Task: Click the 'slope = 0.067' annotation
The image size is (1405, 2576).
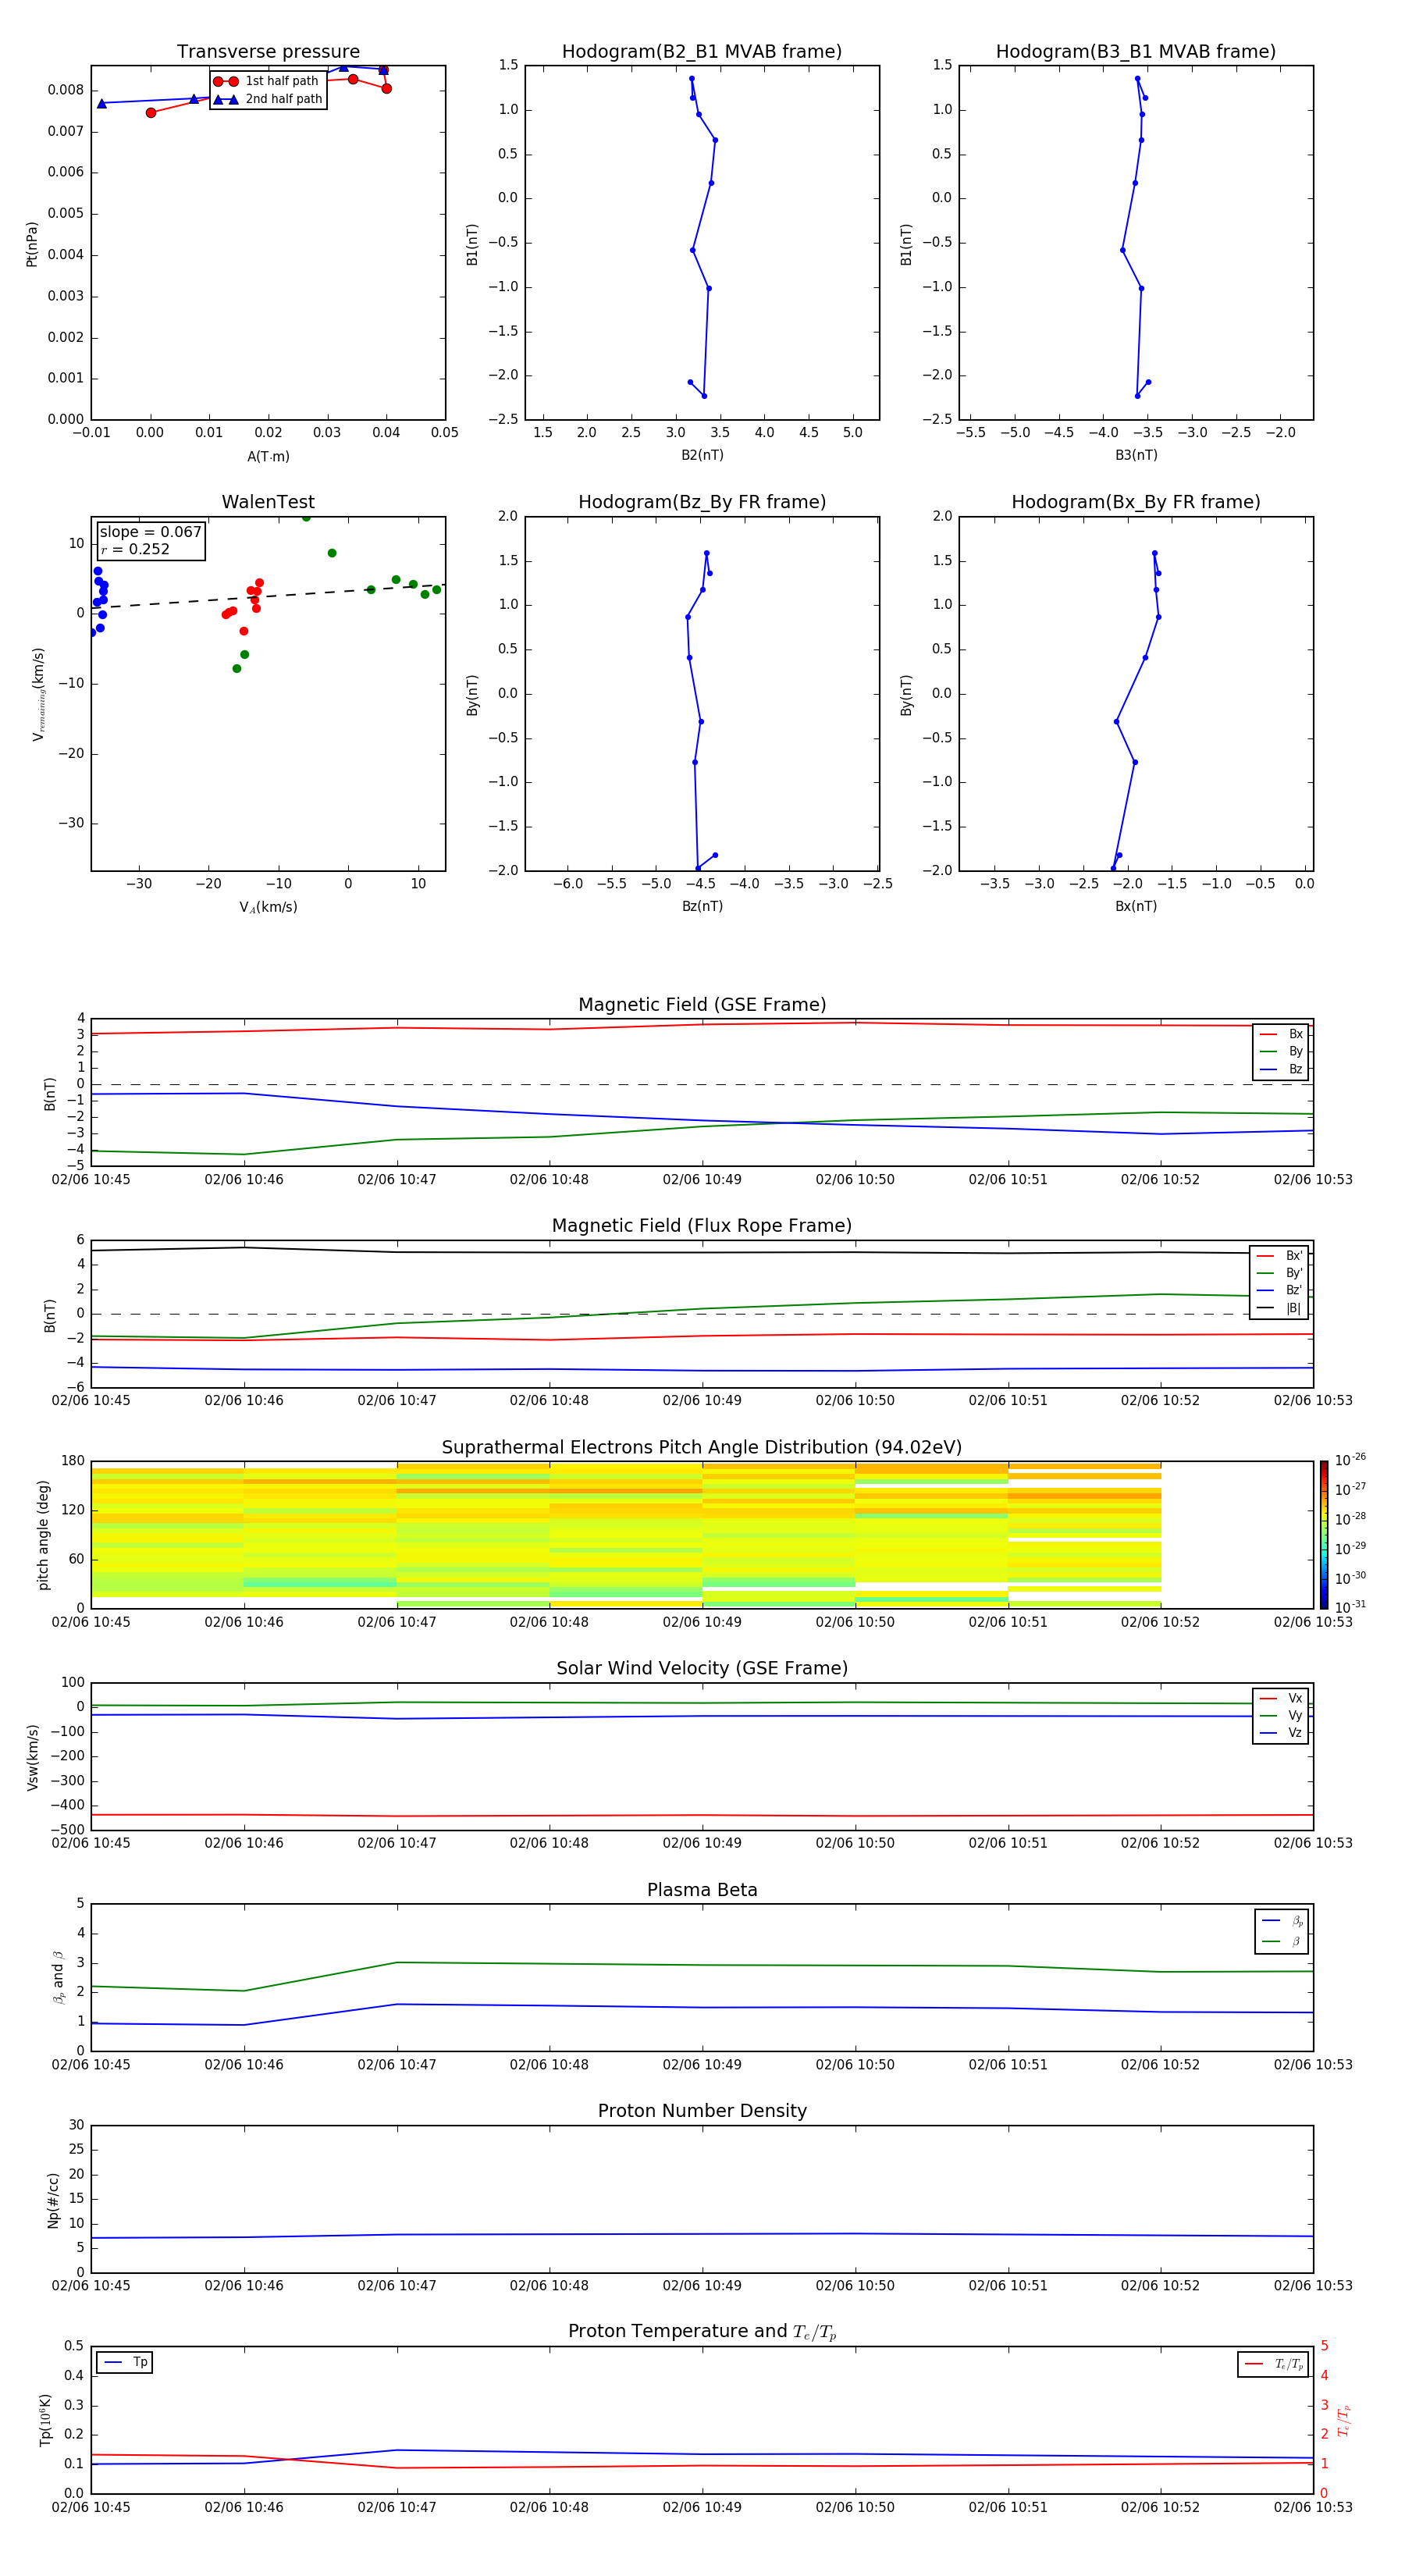Action: 150,532
